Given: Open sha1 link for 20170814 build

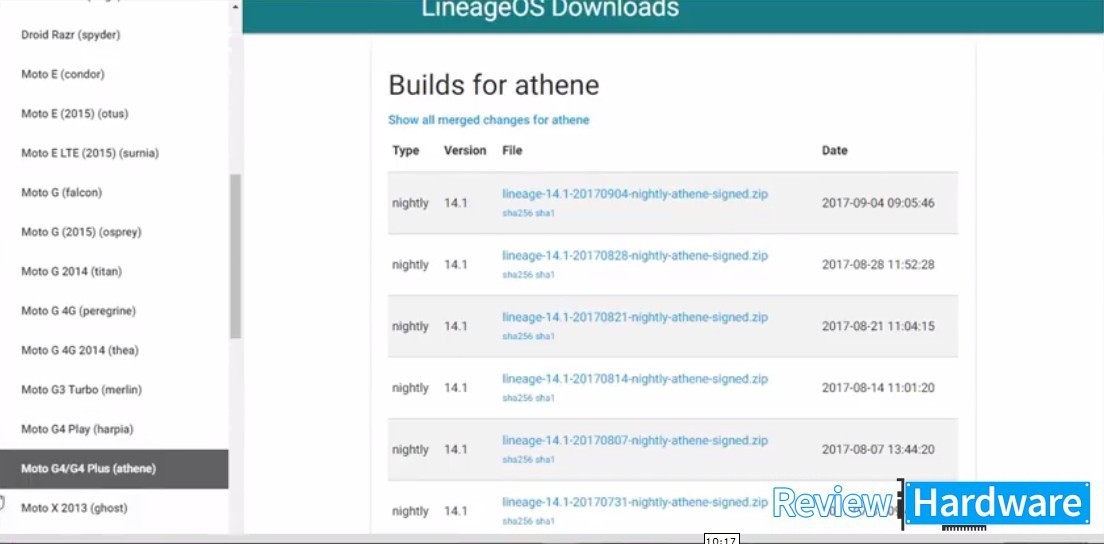Looking at the screenshot, I should click(545, 398).
